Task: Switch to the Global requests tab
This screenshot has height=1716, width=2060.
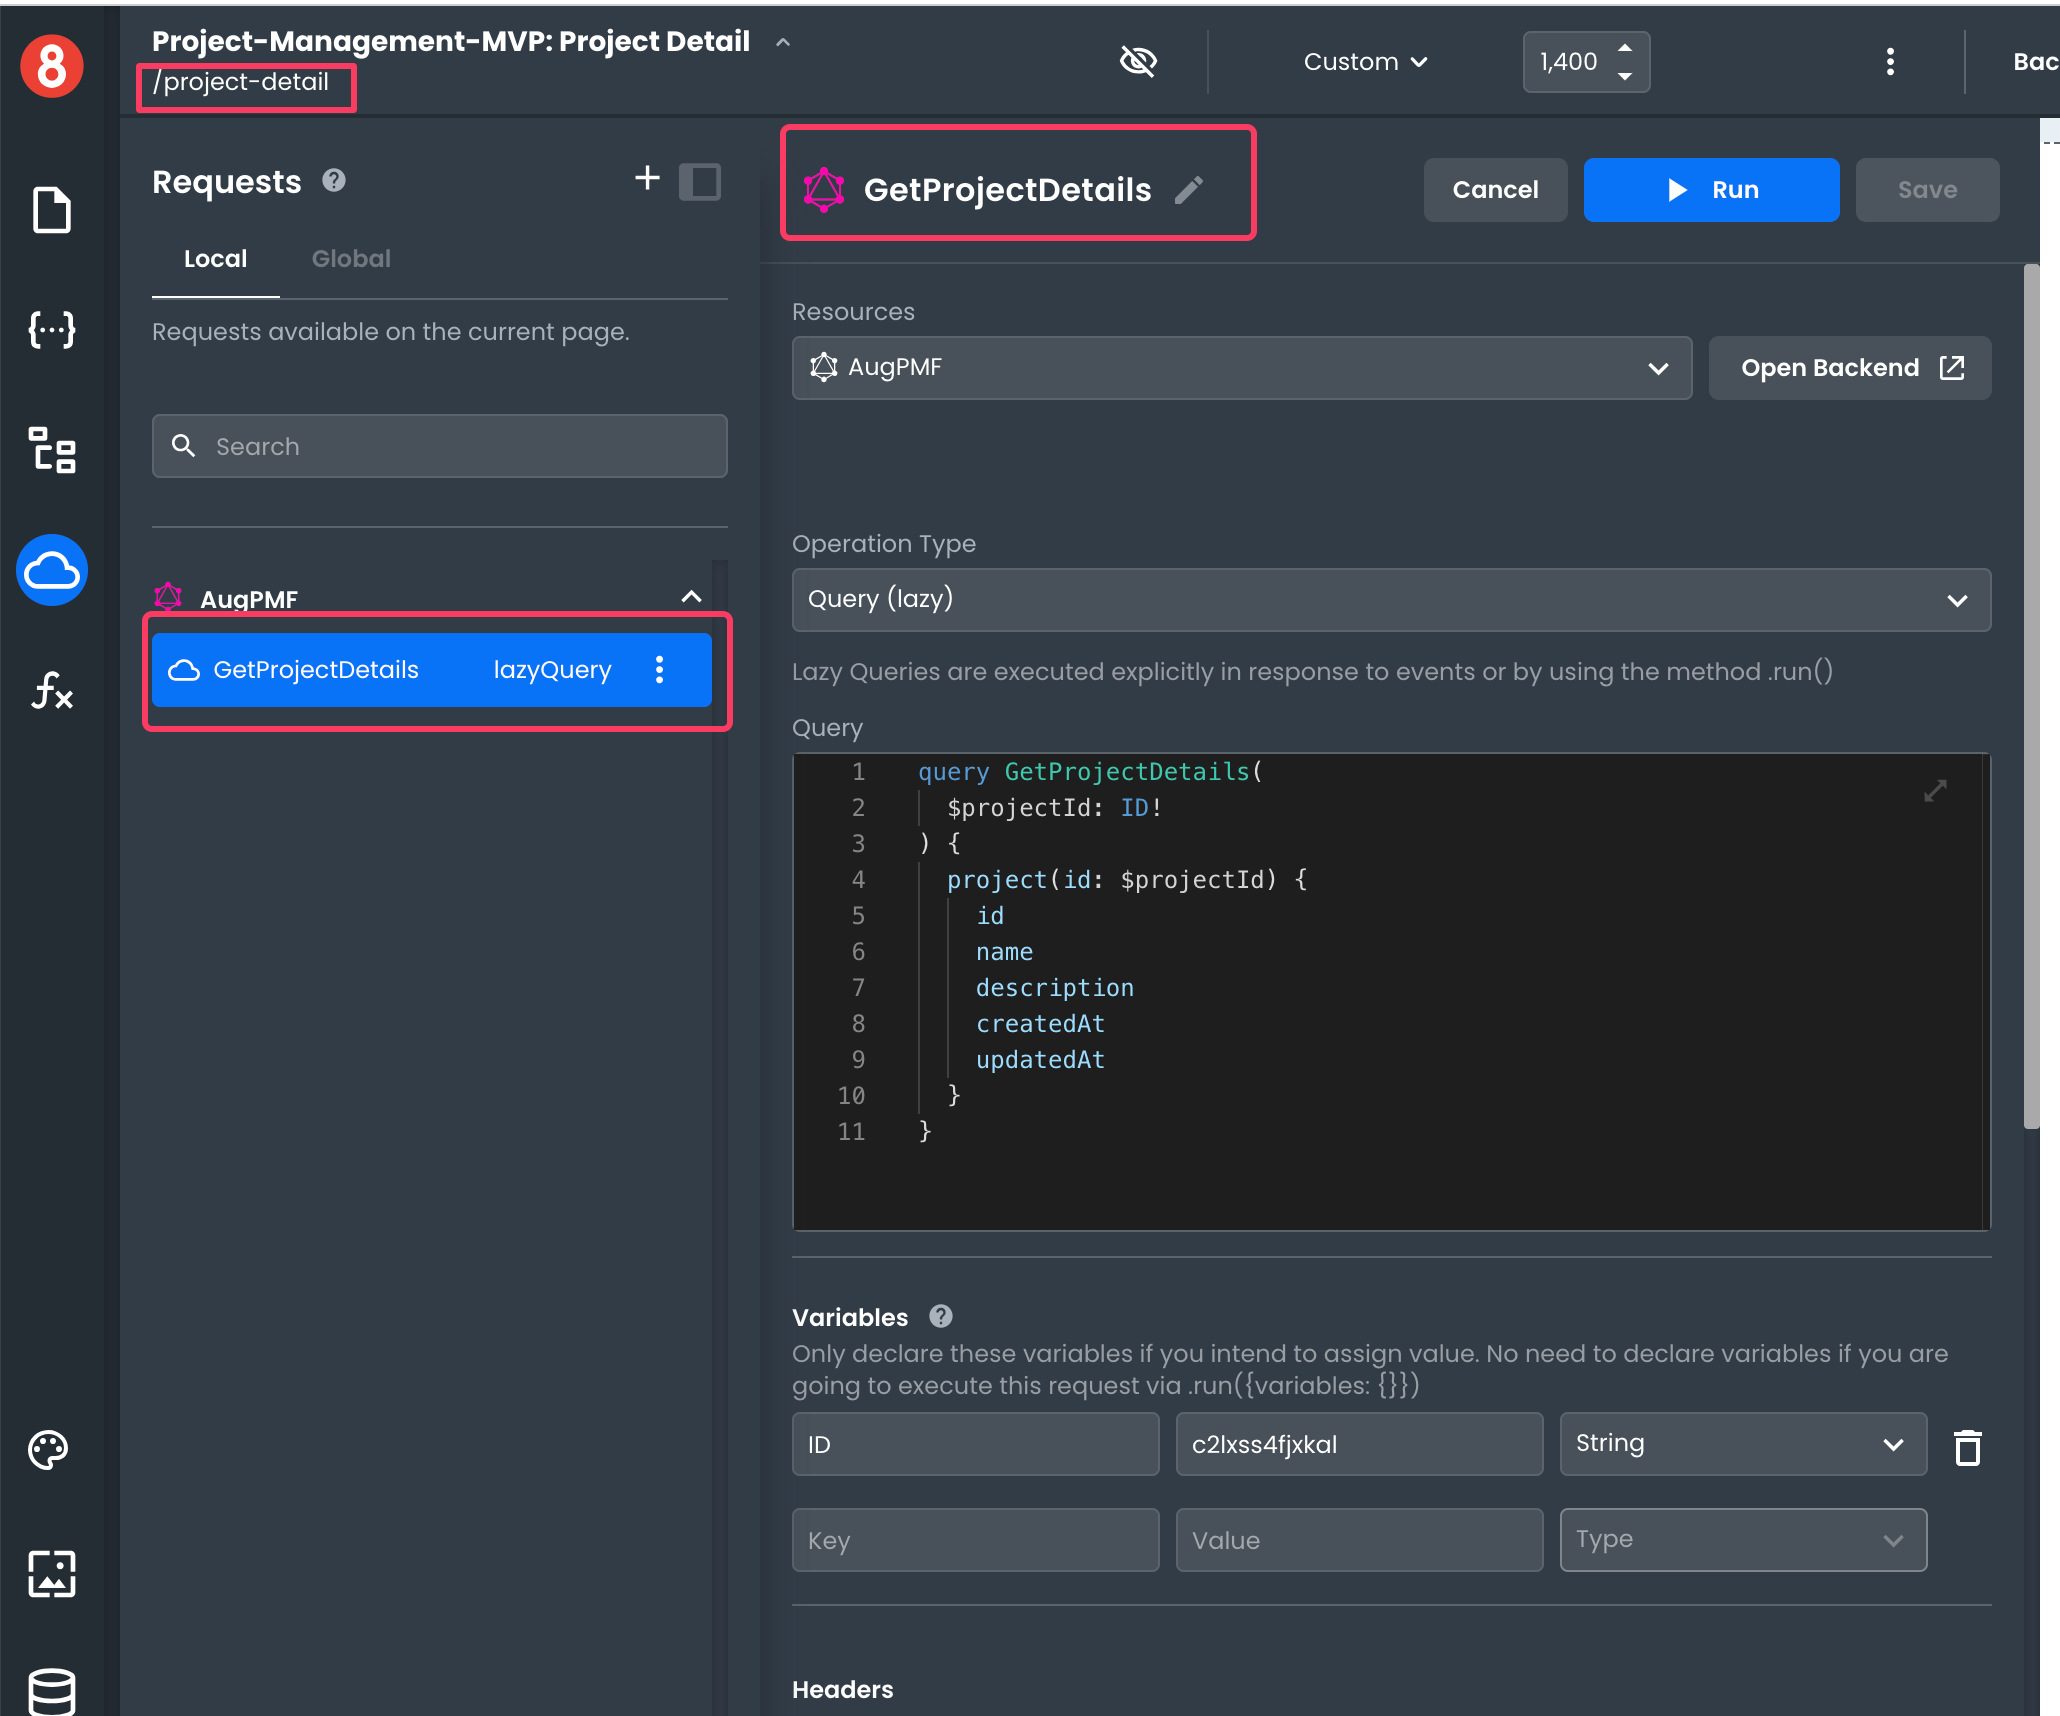Action: coord(351,259)
